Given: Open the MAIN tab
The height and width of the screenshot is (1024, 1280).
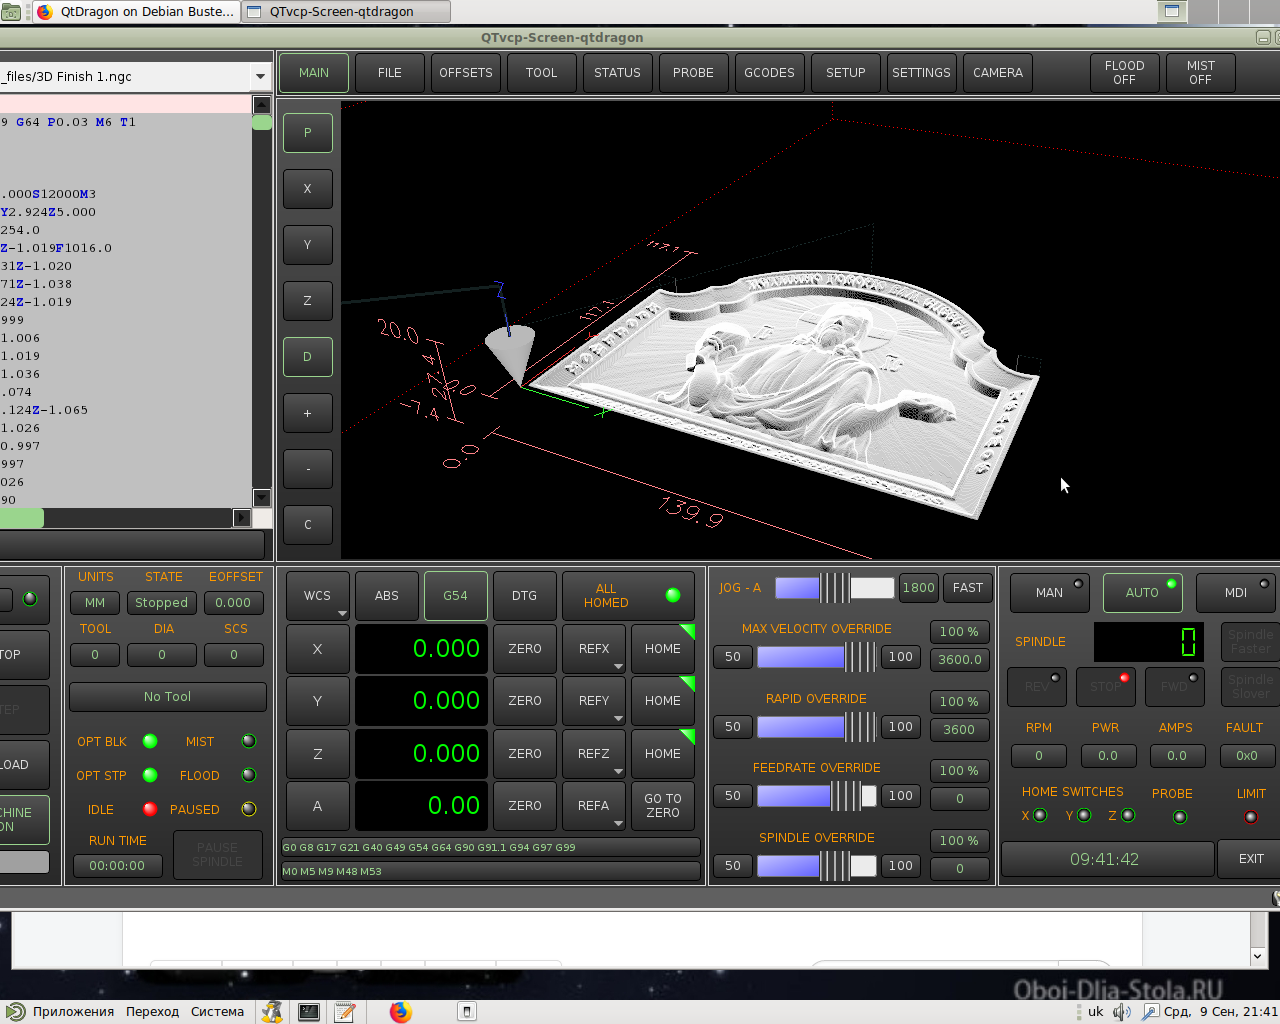Looking at the screenshot, I should (314, 73).
